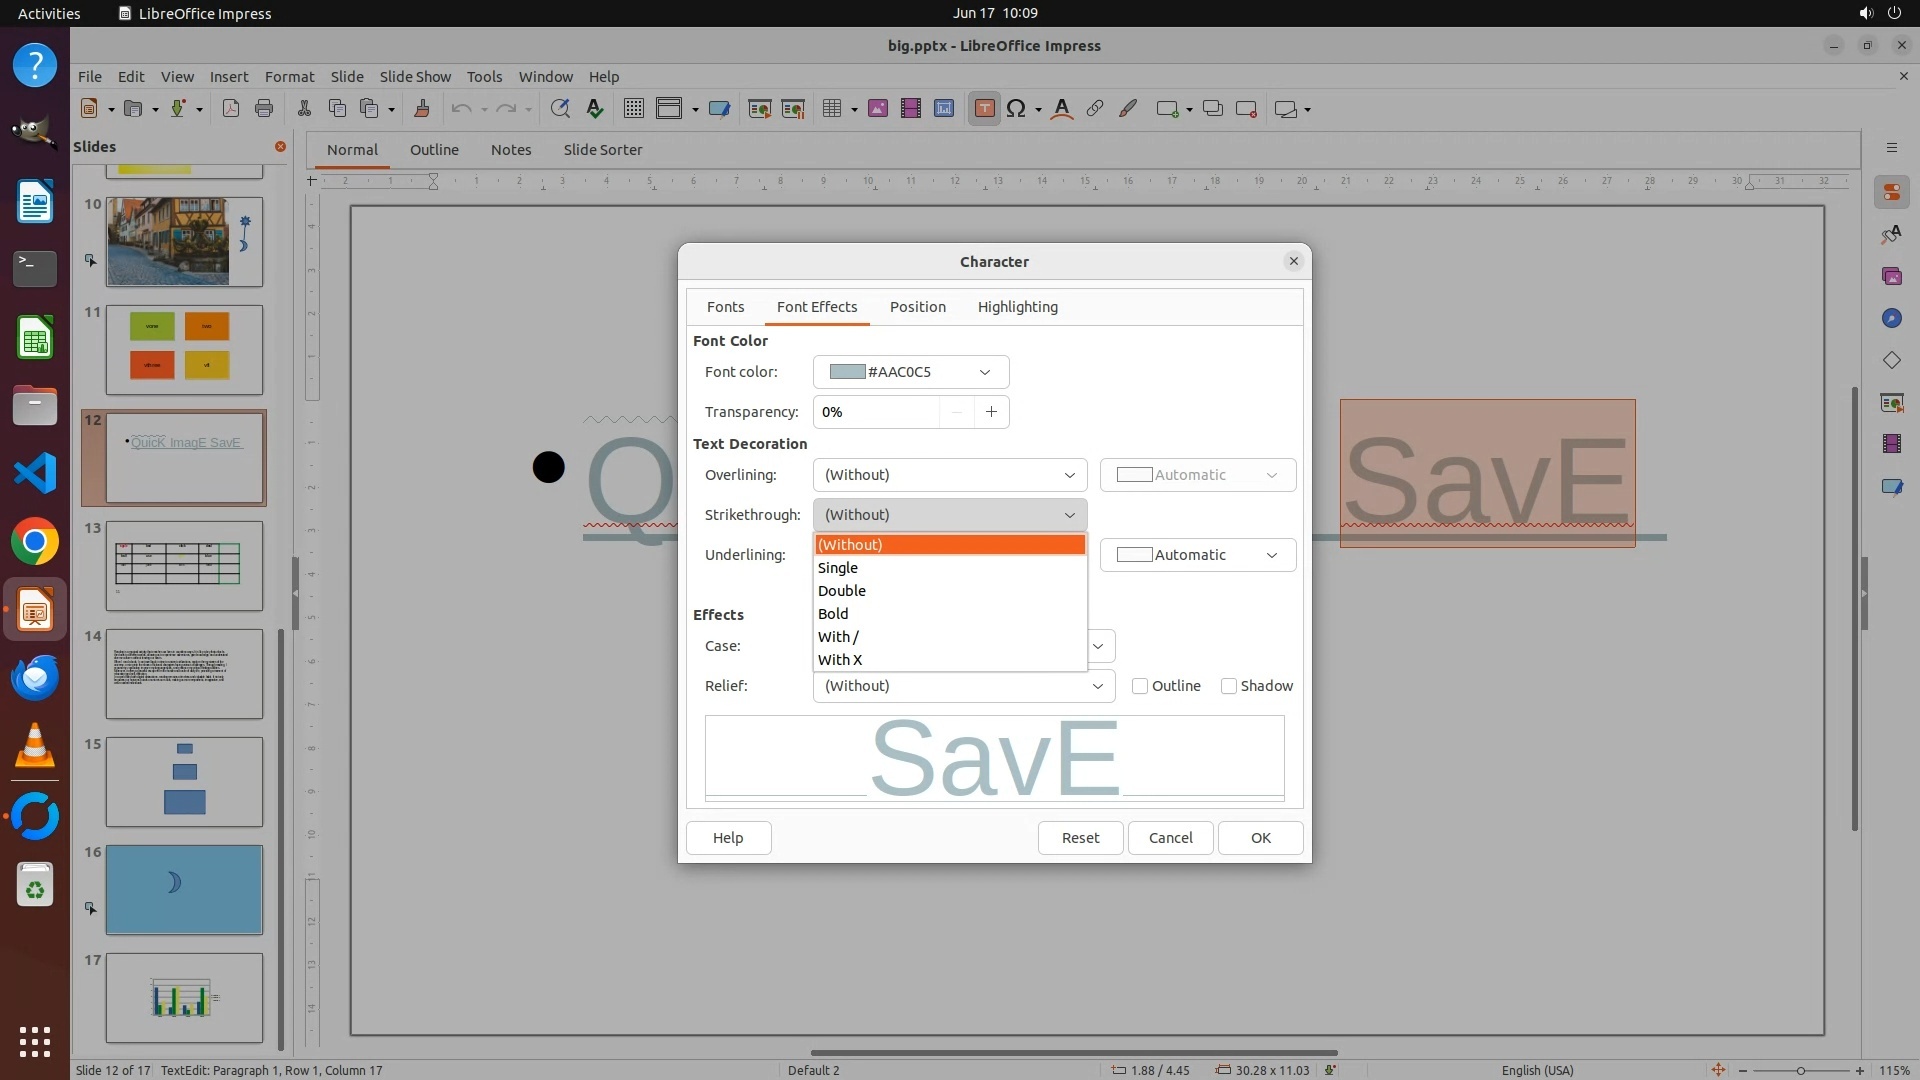Open the Font color #AAC0C5 picker
The width and height of the screenshot is (1920, 1080).
click(910, 372)
